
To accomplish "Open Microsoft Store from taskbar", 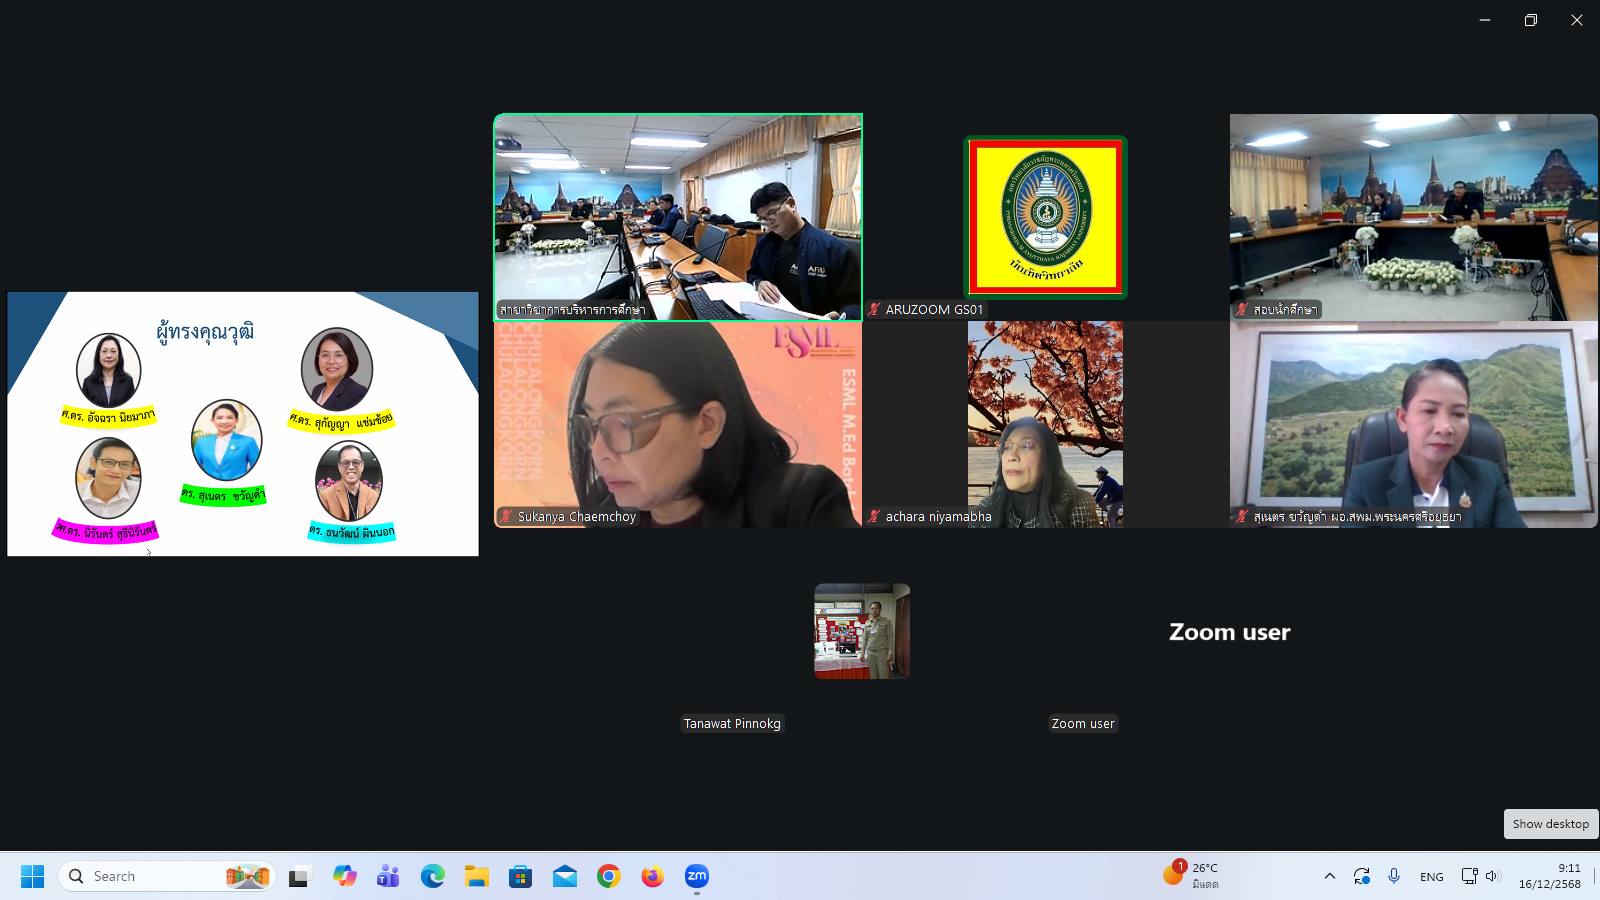I will tap(520, 876).
